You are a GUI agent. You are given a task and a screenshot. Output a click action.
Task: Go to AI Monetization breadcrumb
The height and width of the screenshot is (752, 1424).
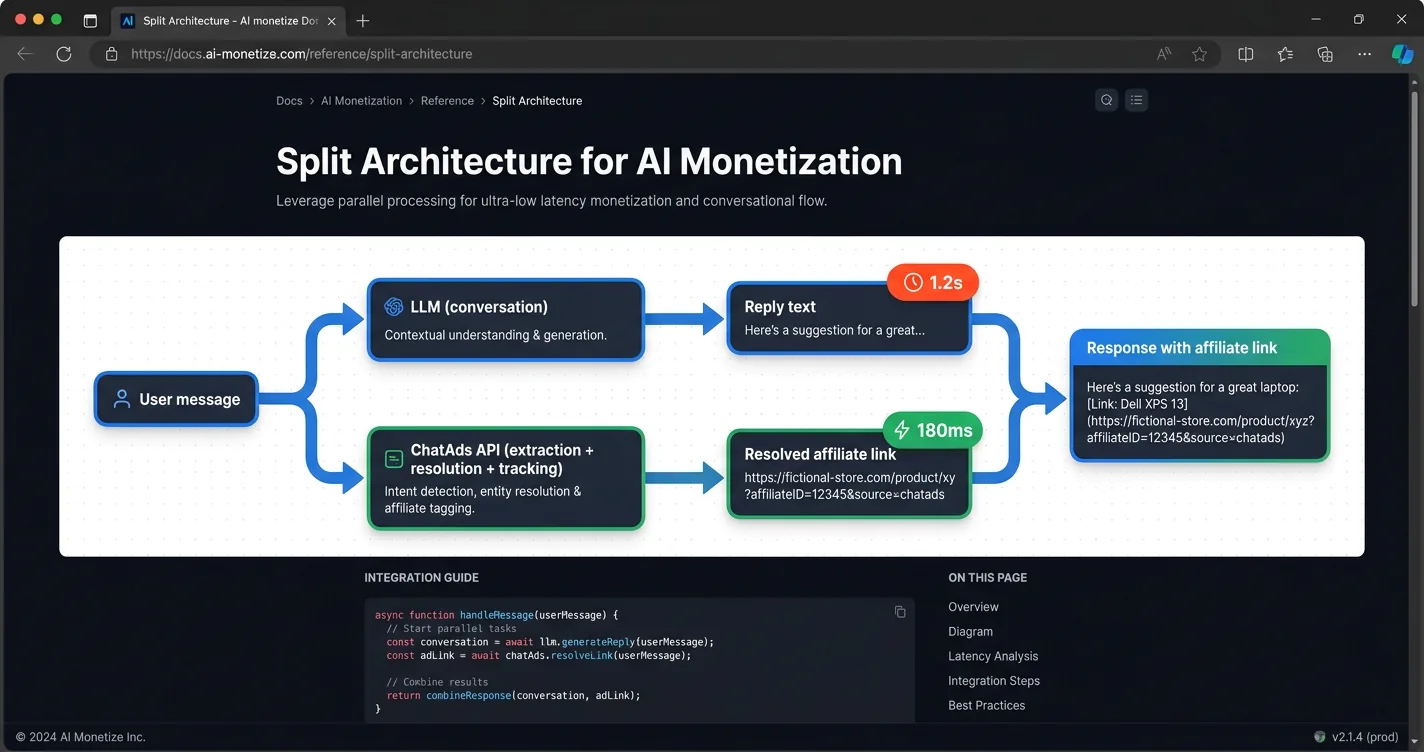coord(361,101)
